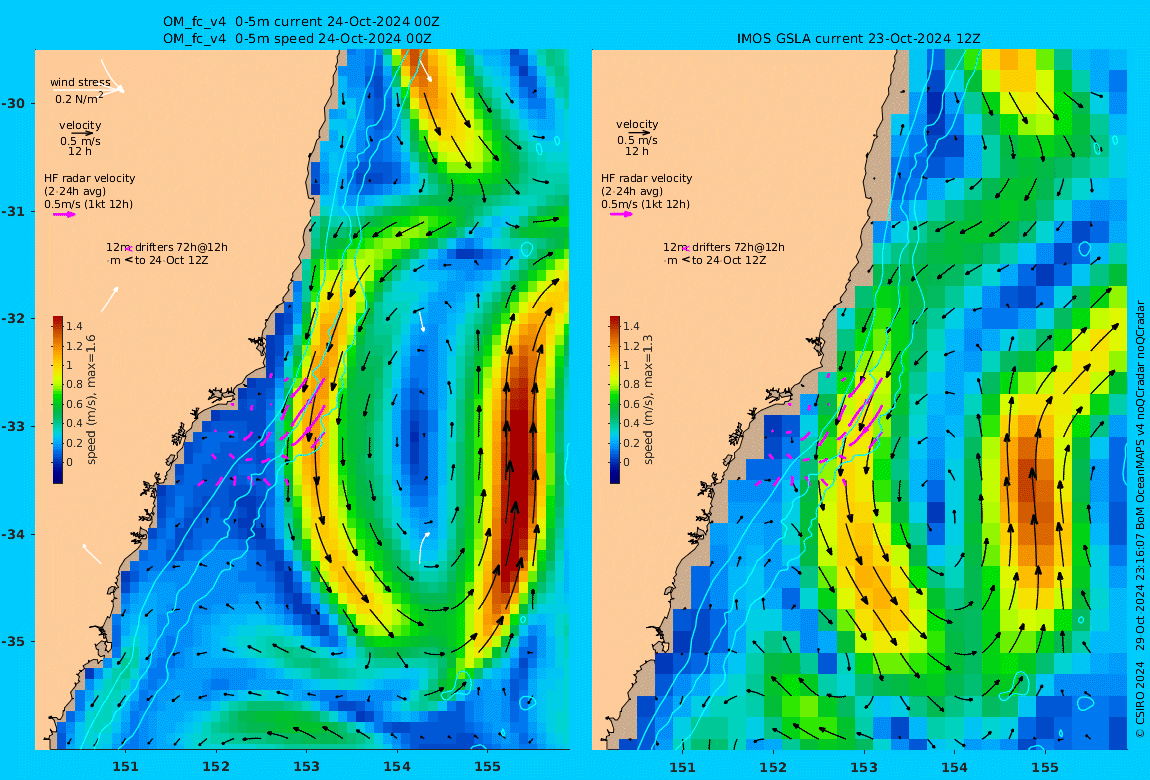Click magenta HF radar legend arrow in IMOS GSLA map

pos(621,214)
